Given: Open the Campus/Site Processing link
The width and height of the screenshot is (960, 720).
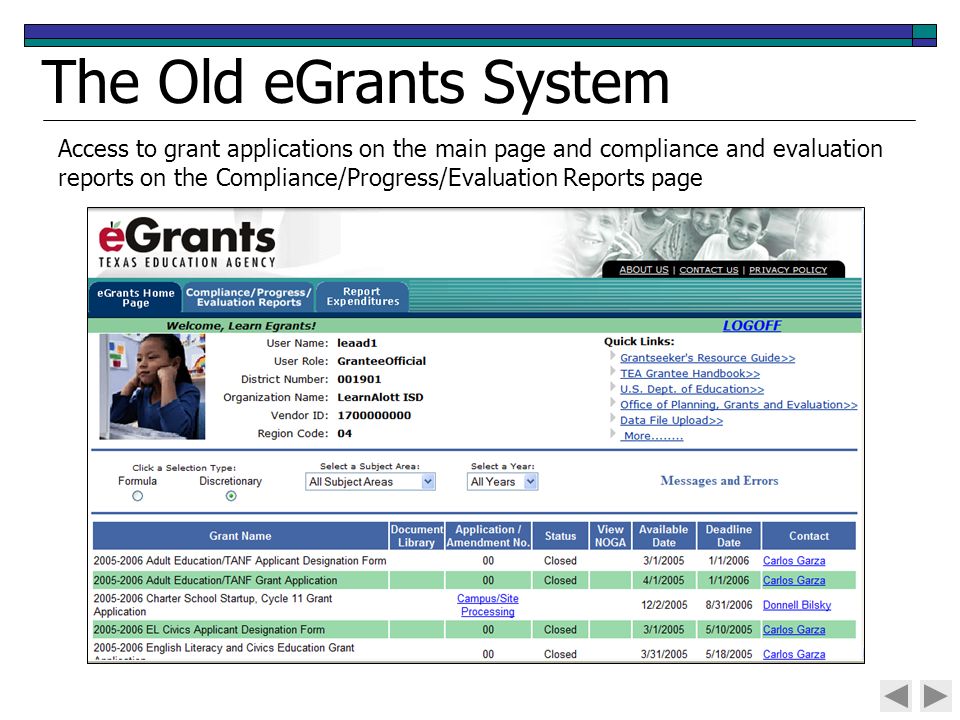Looking at the screenshot, I should click(487, 605).
